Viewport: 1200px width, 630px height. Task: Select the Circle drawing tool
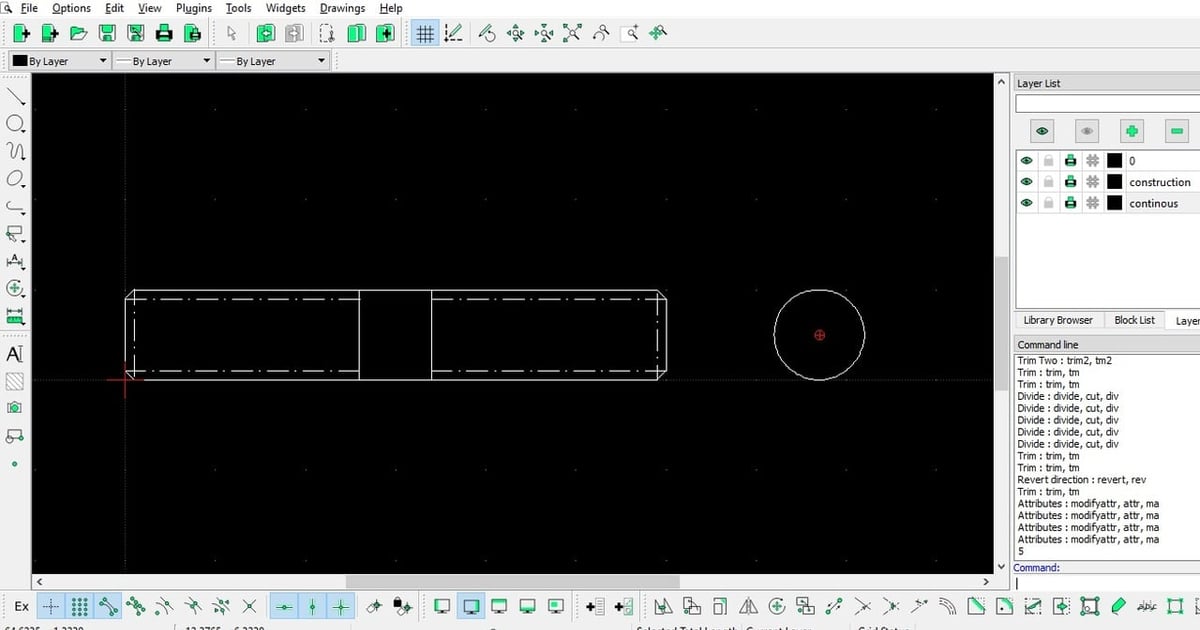(15, 123)
